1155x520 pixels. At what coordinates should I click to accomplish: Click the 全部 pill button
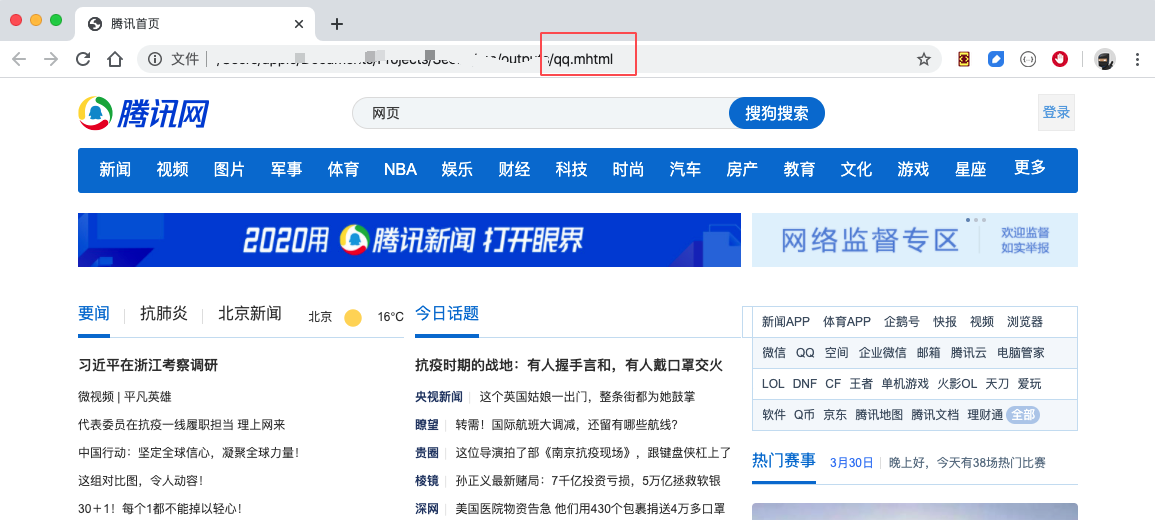(1023, 415)
